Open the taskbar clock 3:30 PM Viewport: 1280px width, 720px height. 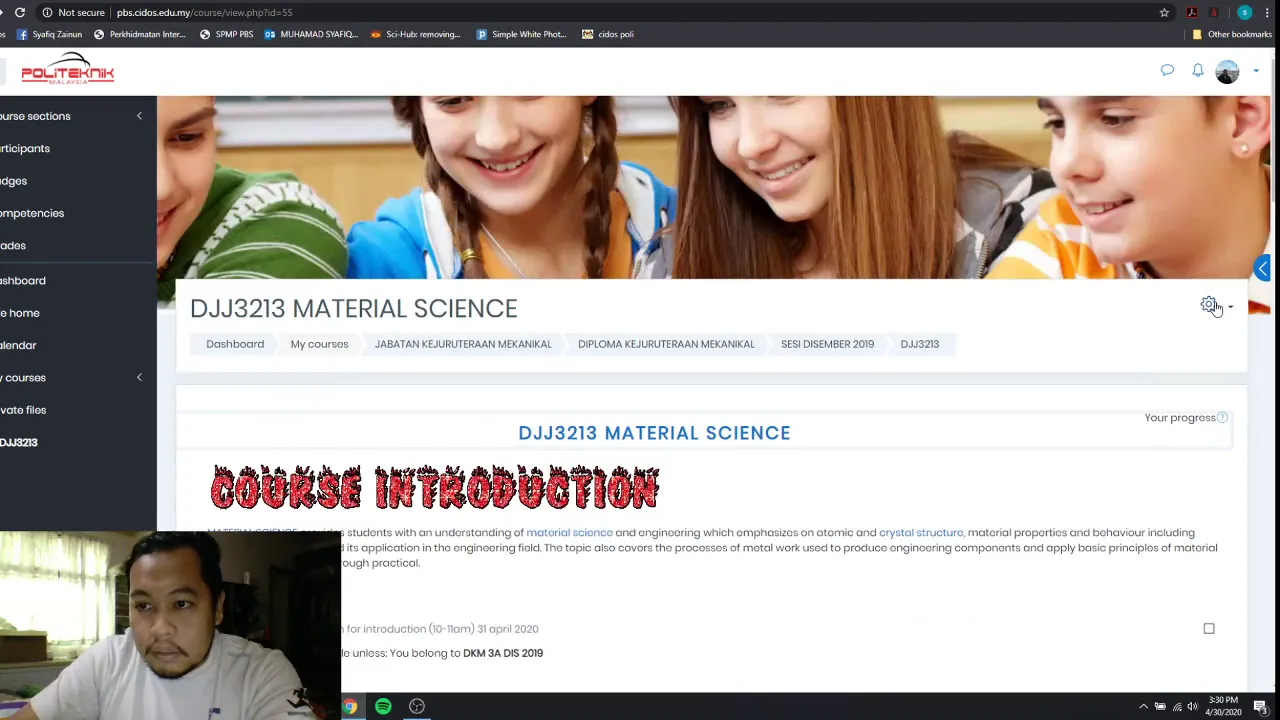point(1223,706)
